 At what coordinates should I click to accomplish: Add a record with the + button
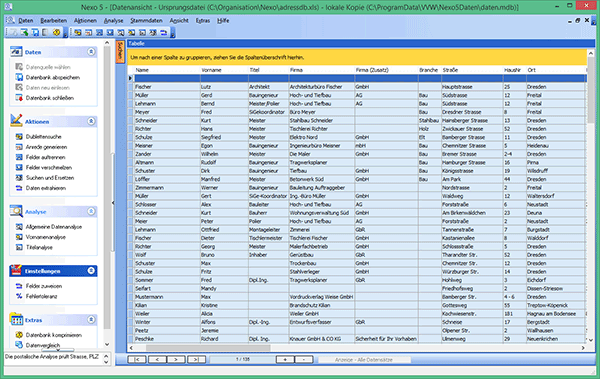tap(285, 359)
